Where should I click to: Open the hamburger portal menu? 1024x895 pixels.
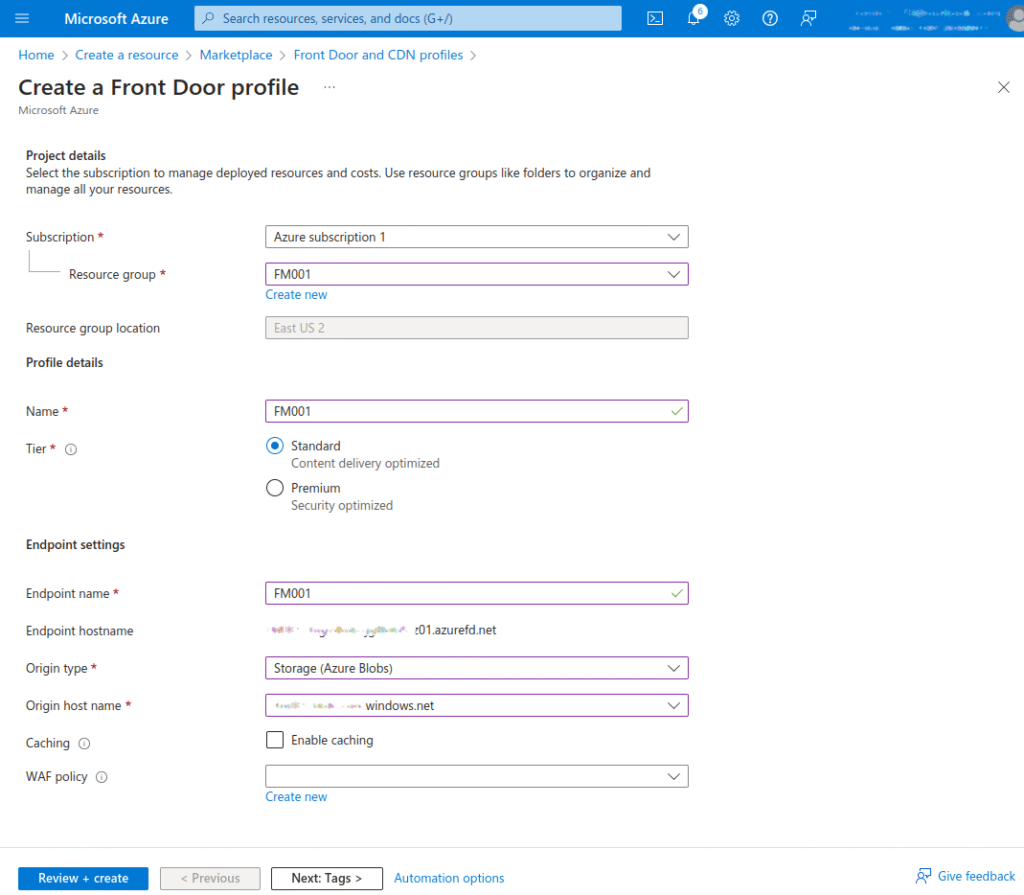[x=22, y=18]
